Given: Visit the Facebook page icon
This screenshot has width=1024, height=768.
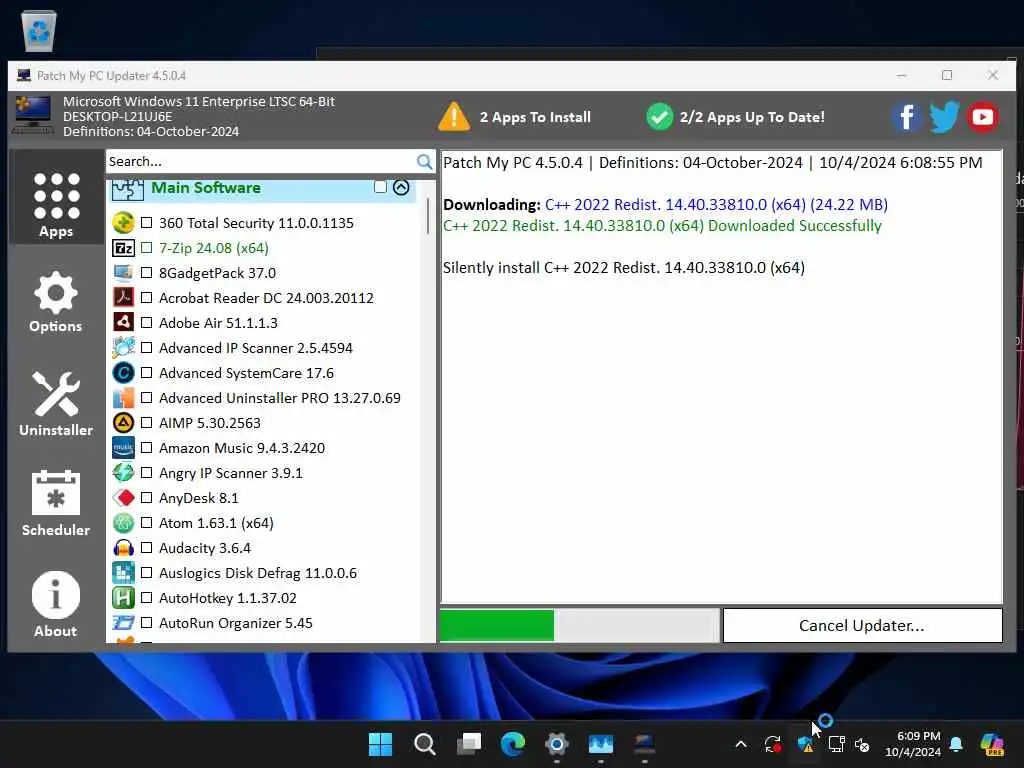Looking at the screenshot, I should (907, 118).
